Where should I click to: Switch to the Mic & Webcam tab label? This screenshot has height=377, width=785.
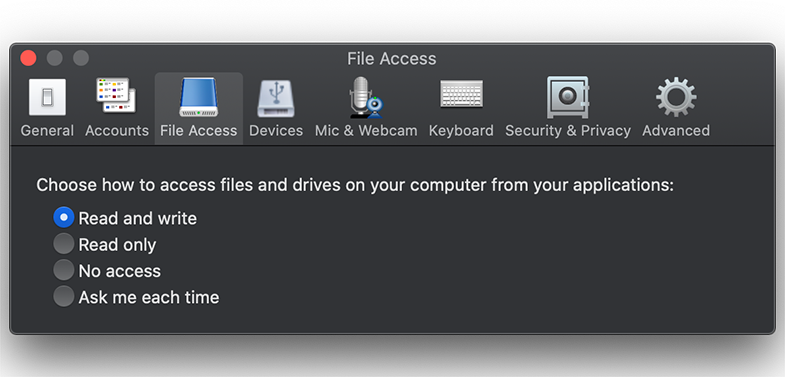[x=366, y=131]
